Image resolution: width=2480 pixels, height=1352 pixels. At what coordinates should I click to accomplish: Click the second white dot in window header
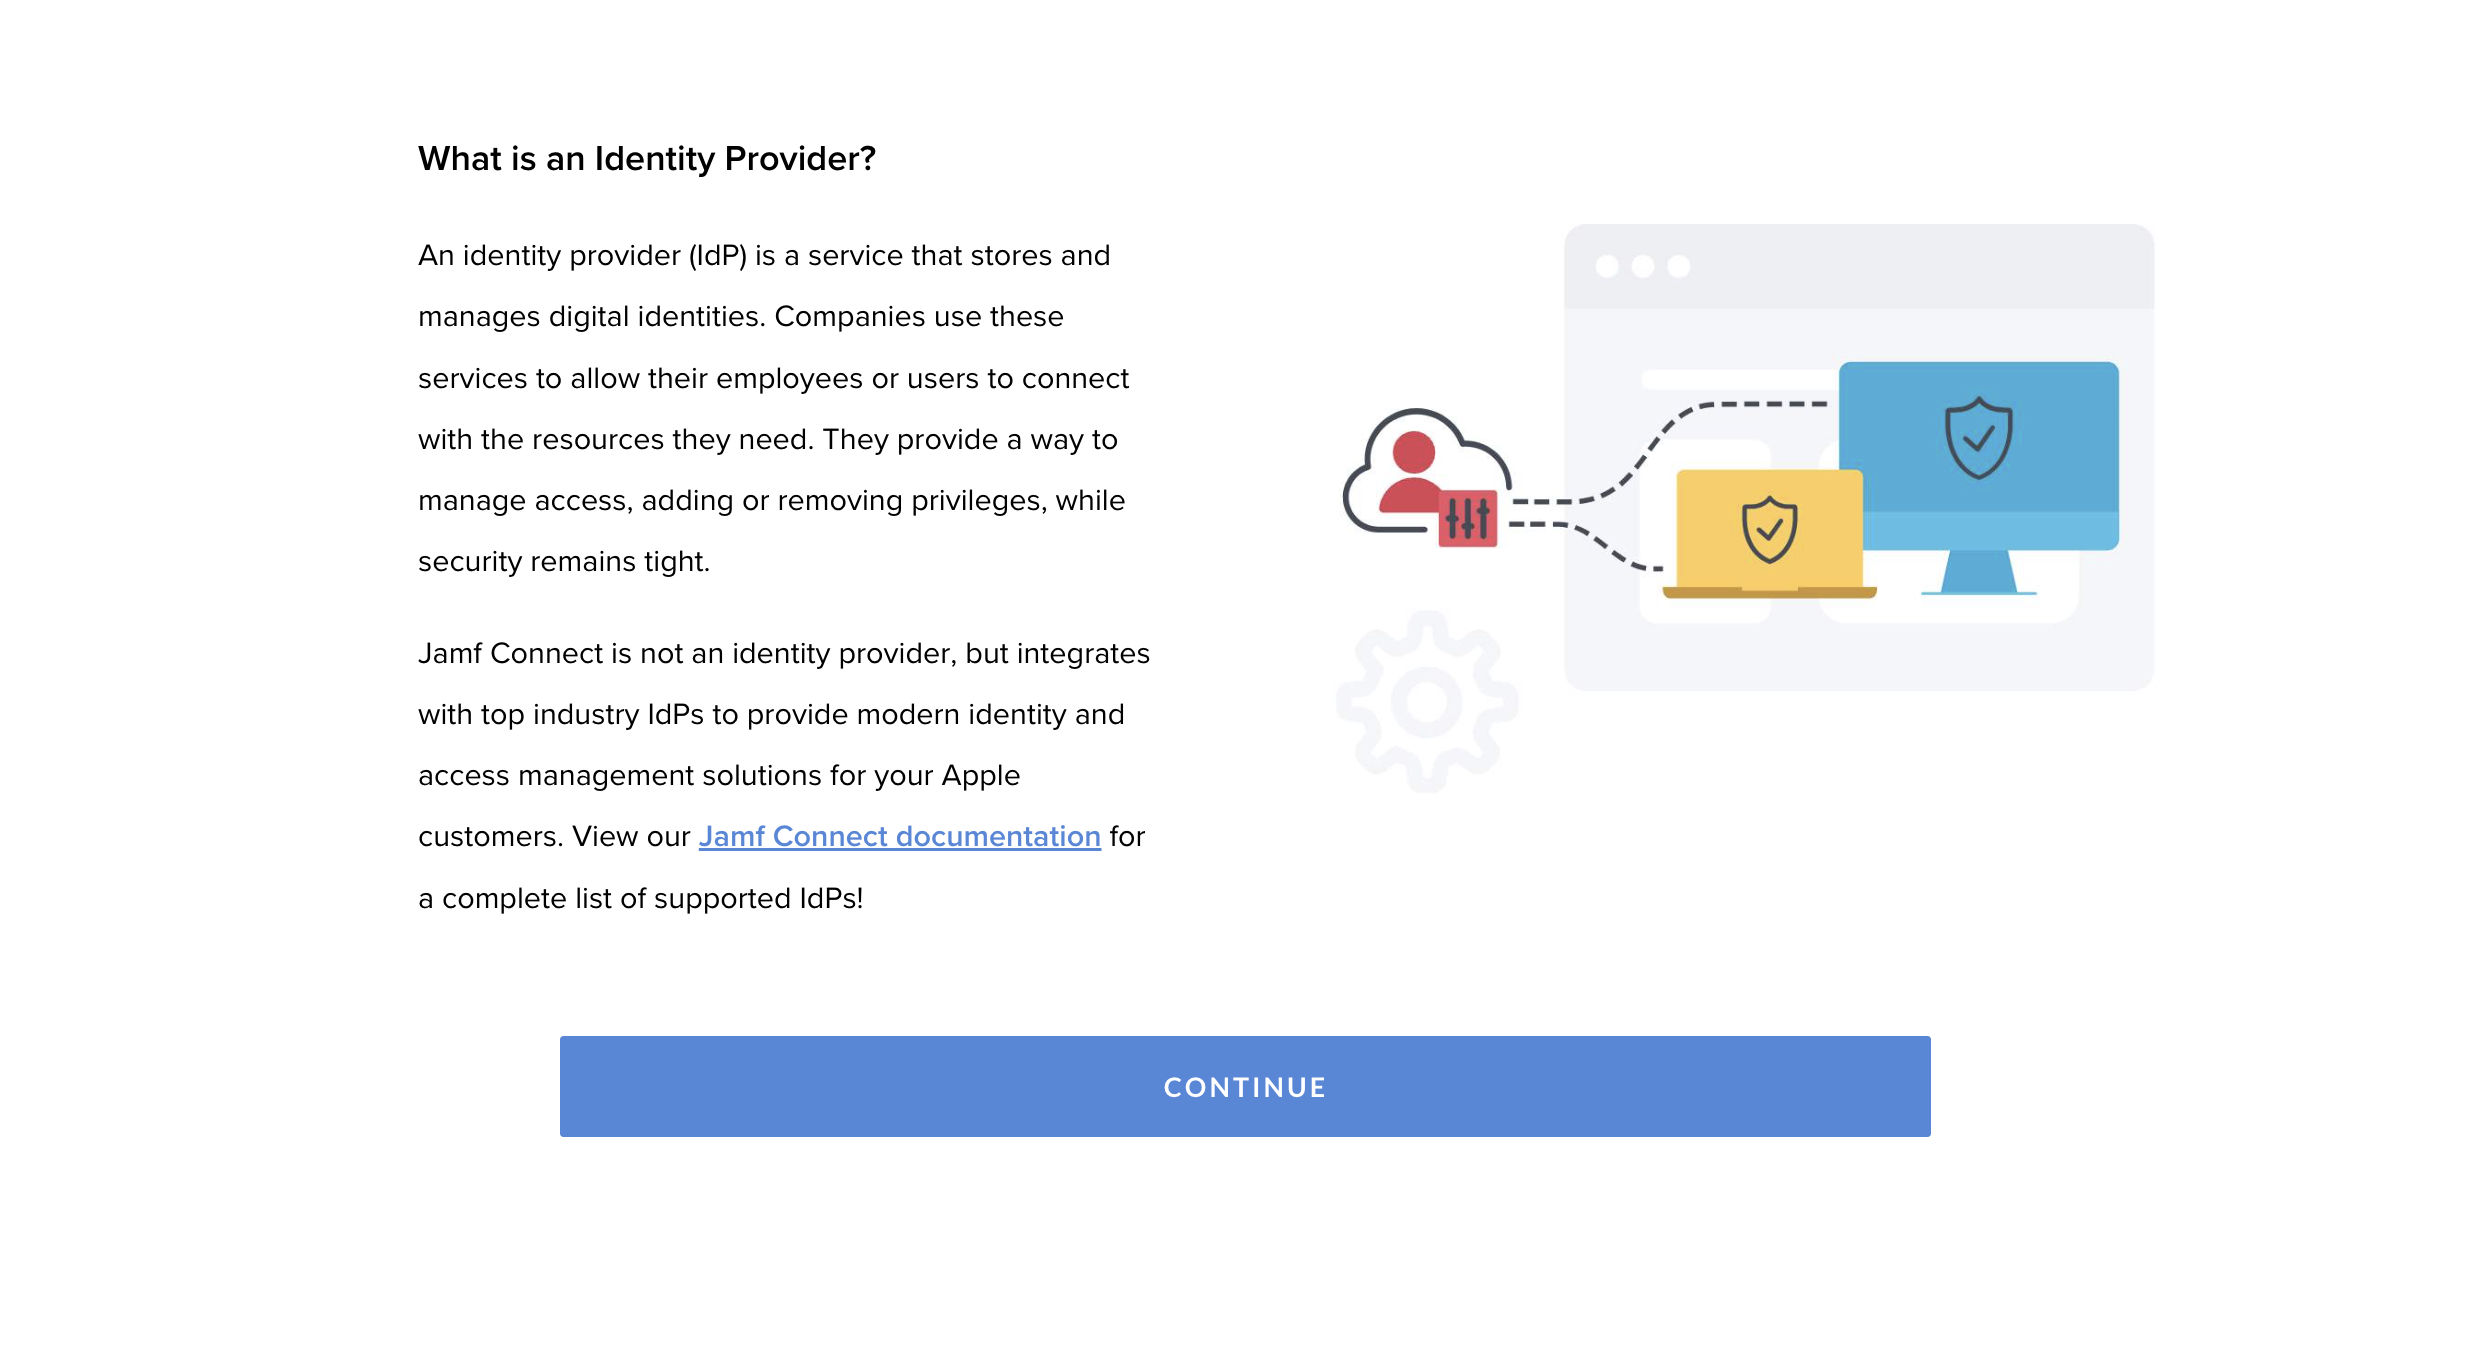coord(1643,266)
